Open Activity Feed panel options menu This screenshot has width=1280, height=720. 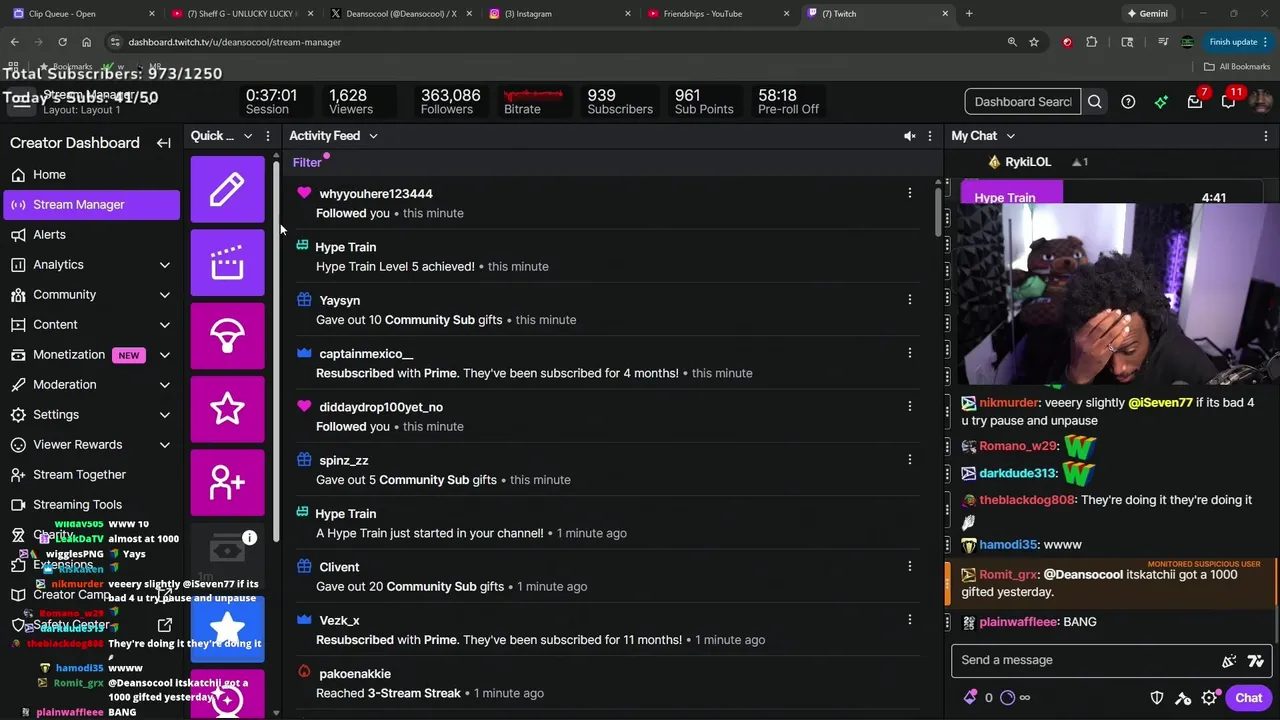(930, 136)
